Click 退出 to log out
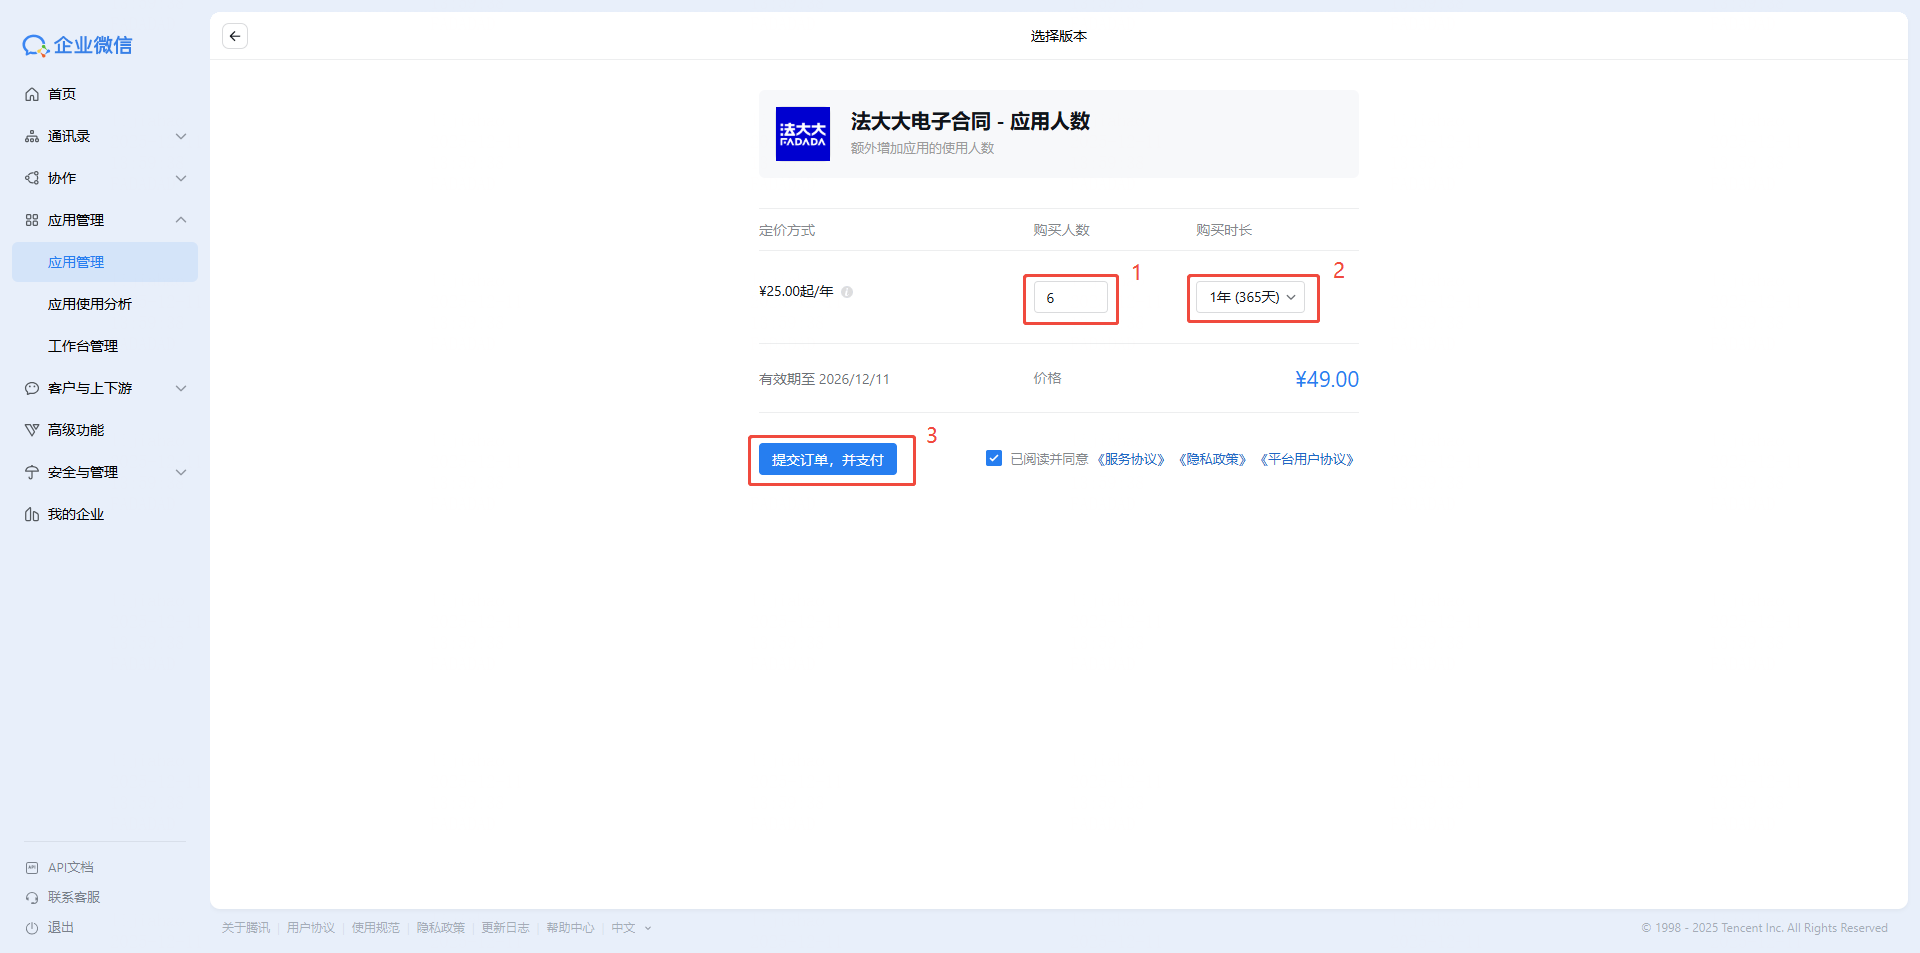This screenshot has width=1920, height=953. [x=61, y=928]
